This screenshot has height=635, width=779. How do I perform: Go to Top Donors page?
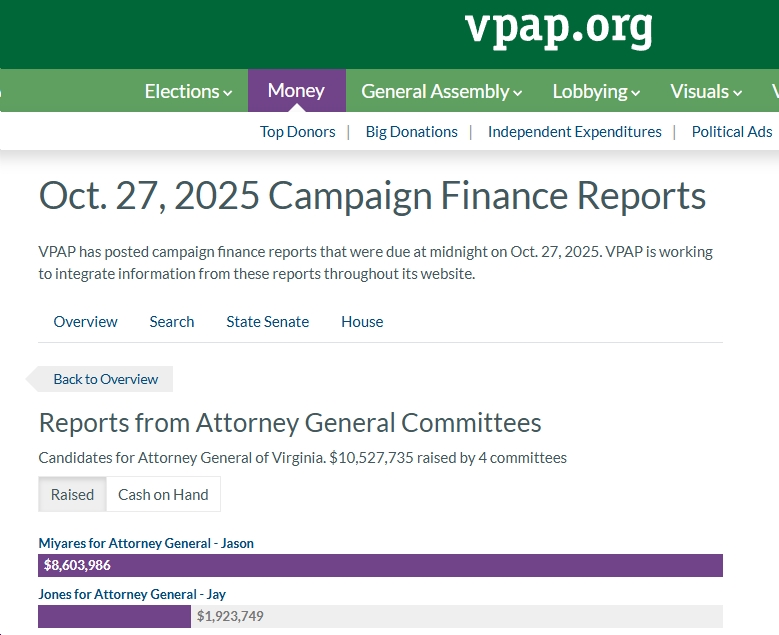[298, 132]
